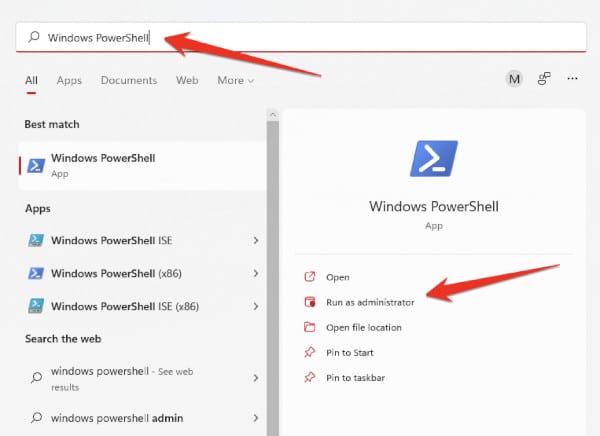Click the search icon beside 'windows powershell' web result
This screenshot has height=436, width=600.
[x=36, y=377]
